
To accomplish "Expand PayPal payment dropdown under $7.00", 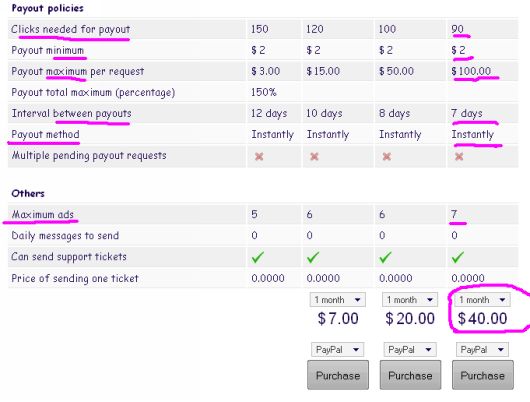I will pyautogui.click(x=337, y=349).
